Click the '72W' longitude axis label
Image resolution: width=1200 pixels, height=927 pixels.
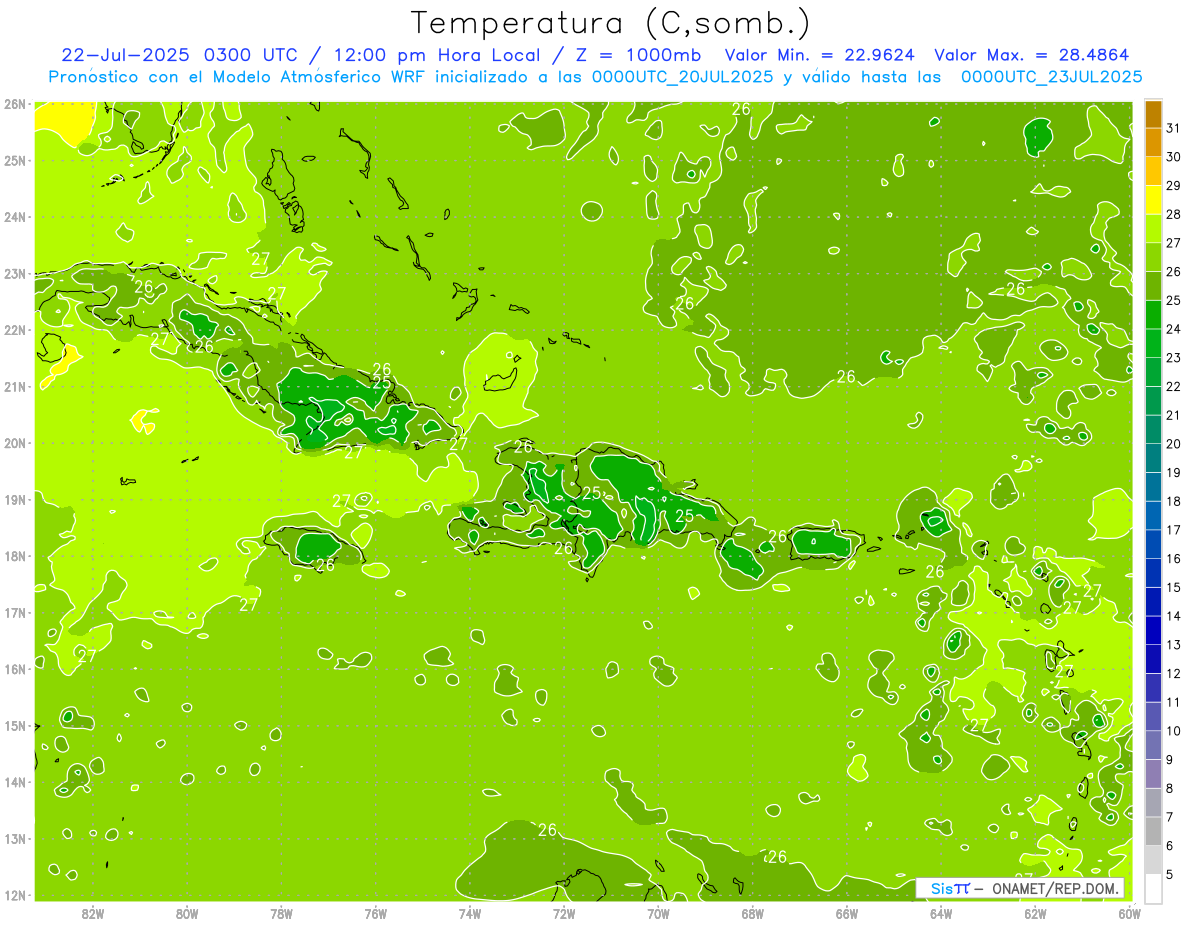[x=564, y=913]
